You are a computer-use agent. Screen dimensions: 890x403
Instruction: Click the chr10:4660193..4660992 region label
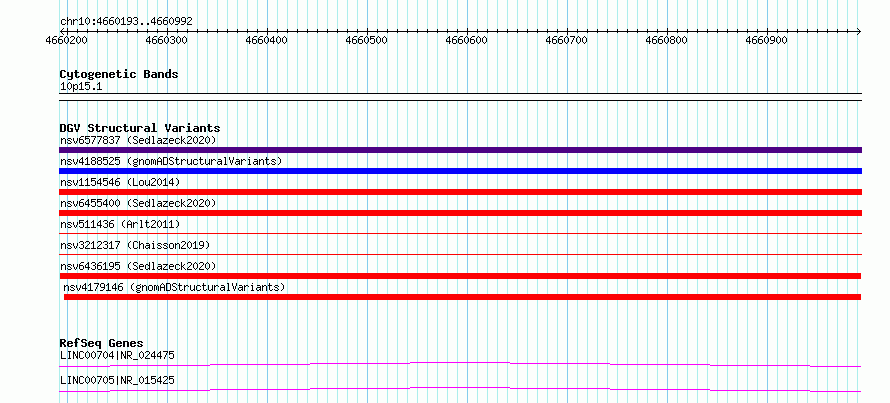point(126,22)
